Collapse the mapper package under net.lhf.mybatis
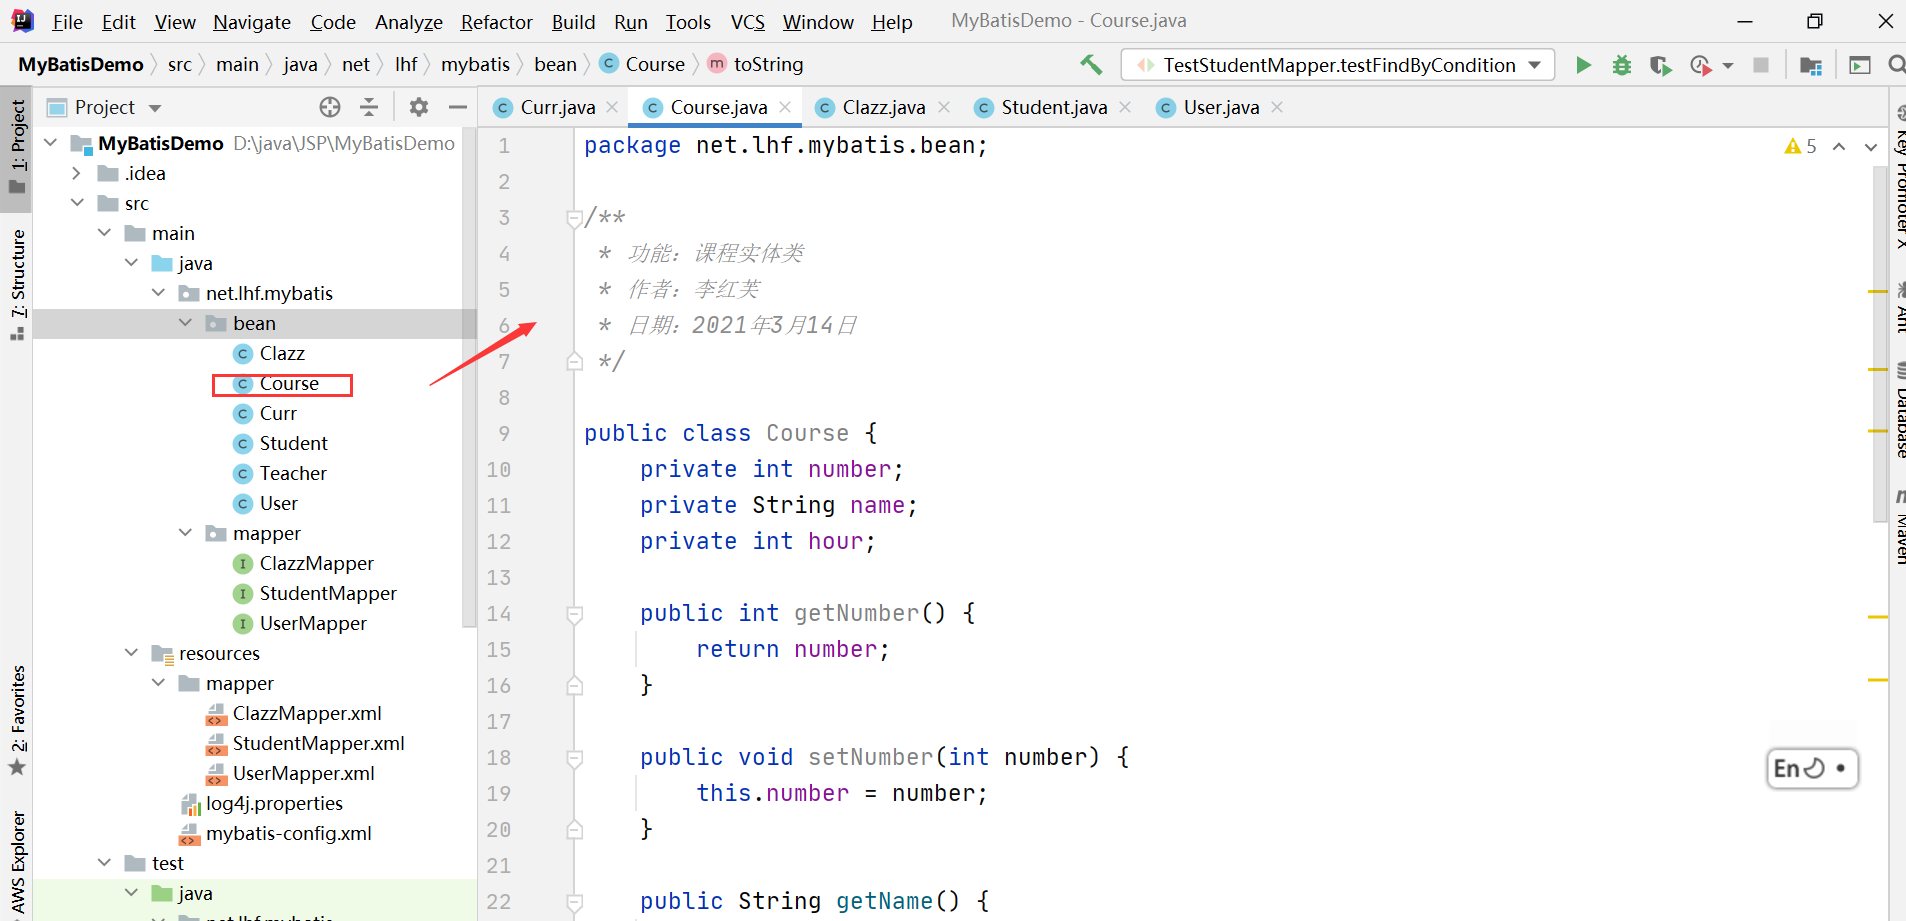The height and width of the screenshot is (921, 1906). [x=185, y=533]
